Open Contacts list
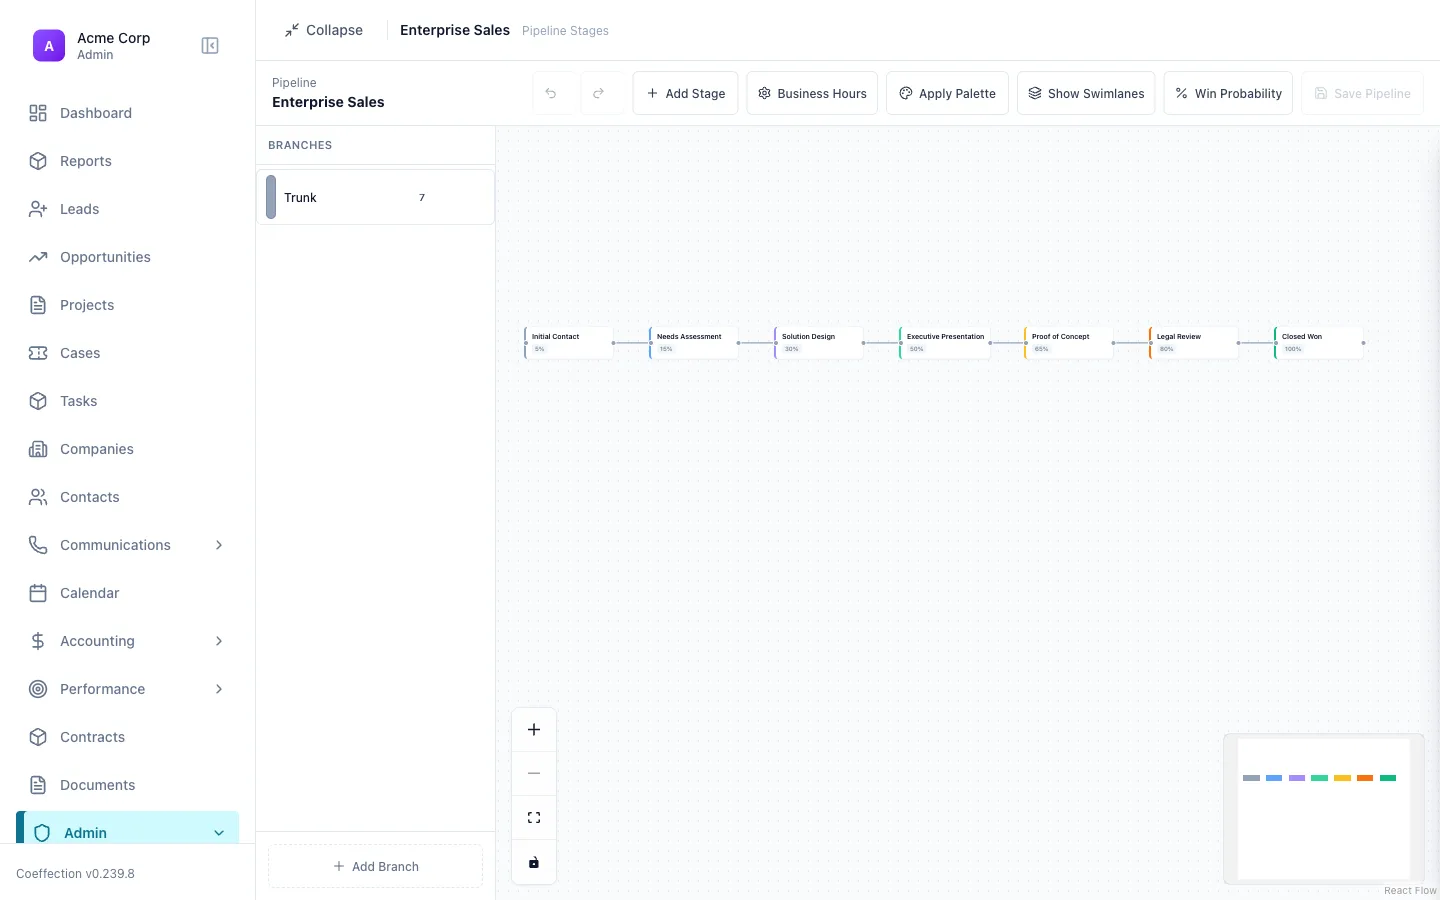Image resolution: width=1440 pixels, height=900 pixels. click(x=128, y=497)
